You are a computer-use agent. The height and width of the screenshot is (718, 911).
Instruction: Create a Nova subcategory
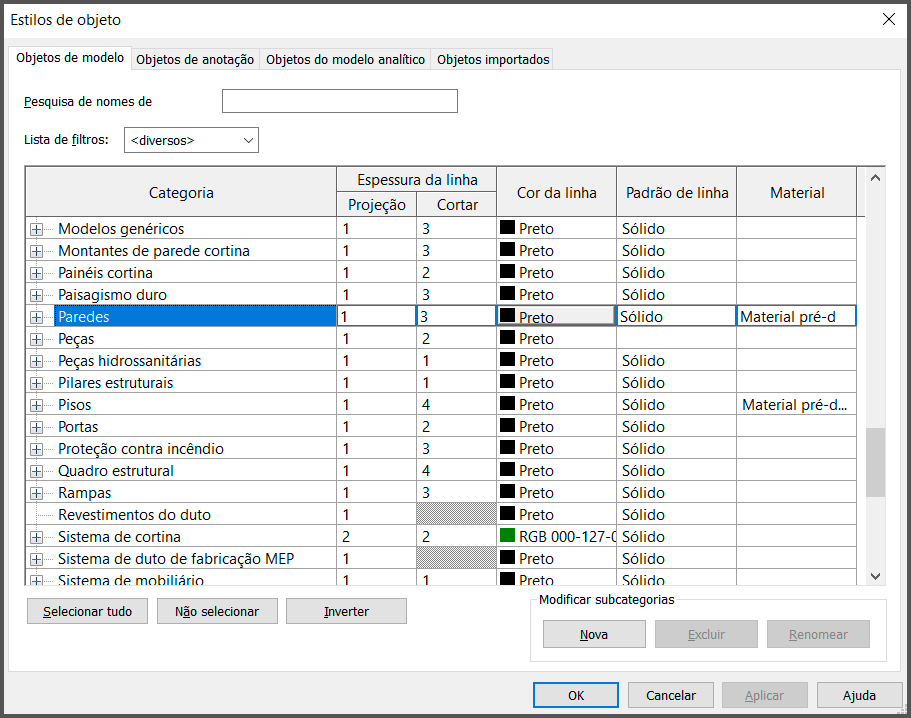point(593,634)
